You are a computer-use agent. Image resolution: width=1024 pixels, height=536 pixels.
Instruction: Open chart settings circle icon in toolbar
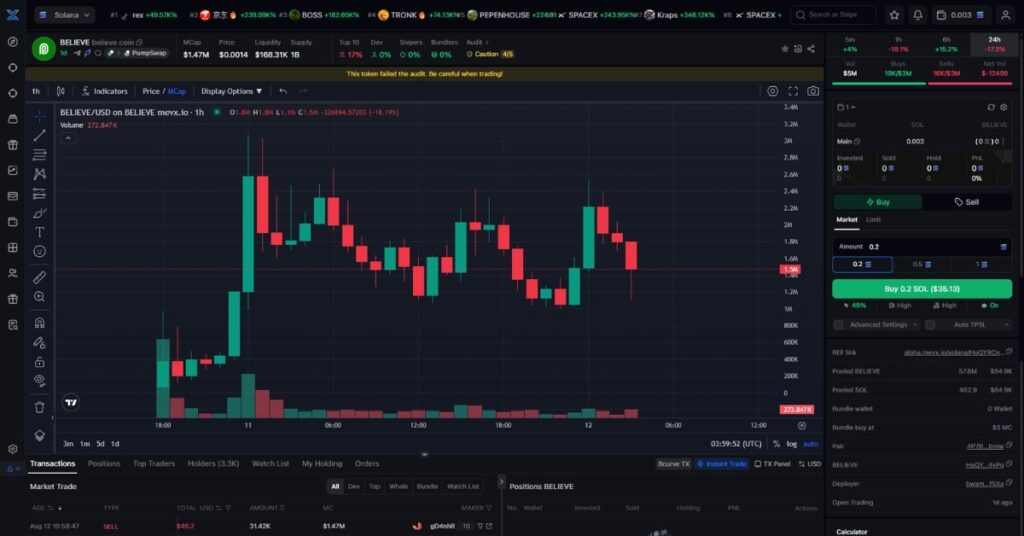773,91
